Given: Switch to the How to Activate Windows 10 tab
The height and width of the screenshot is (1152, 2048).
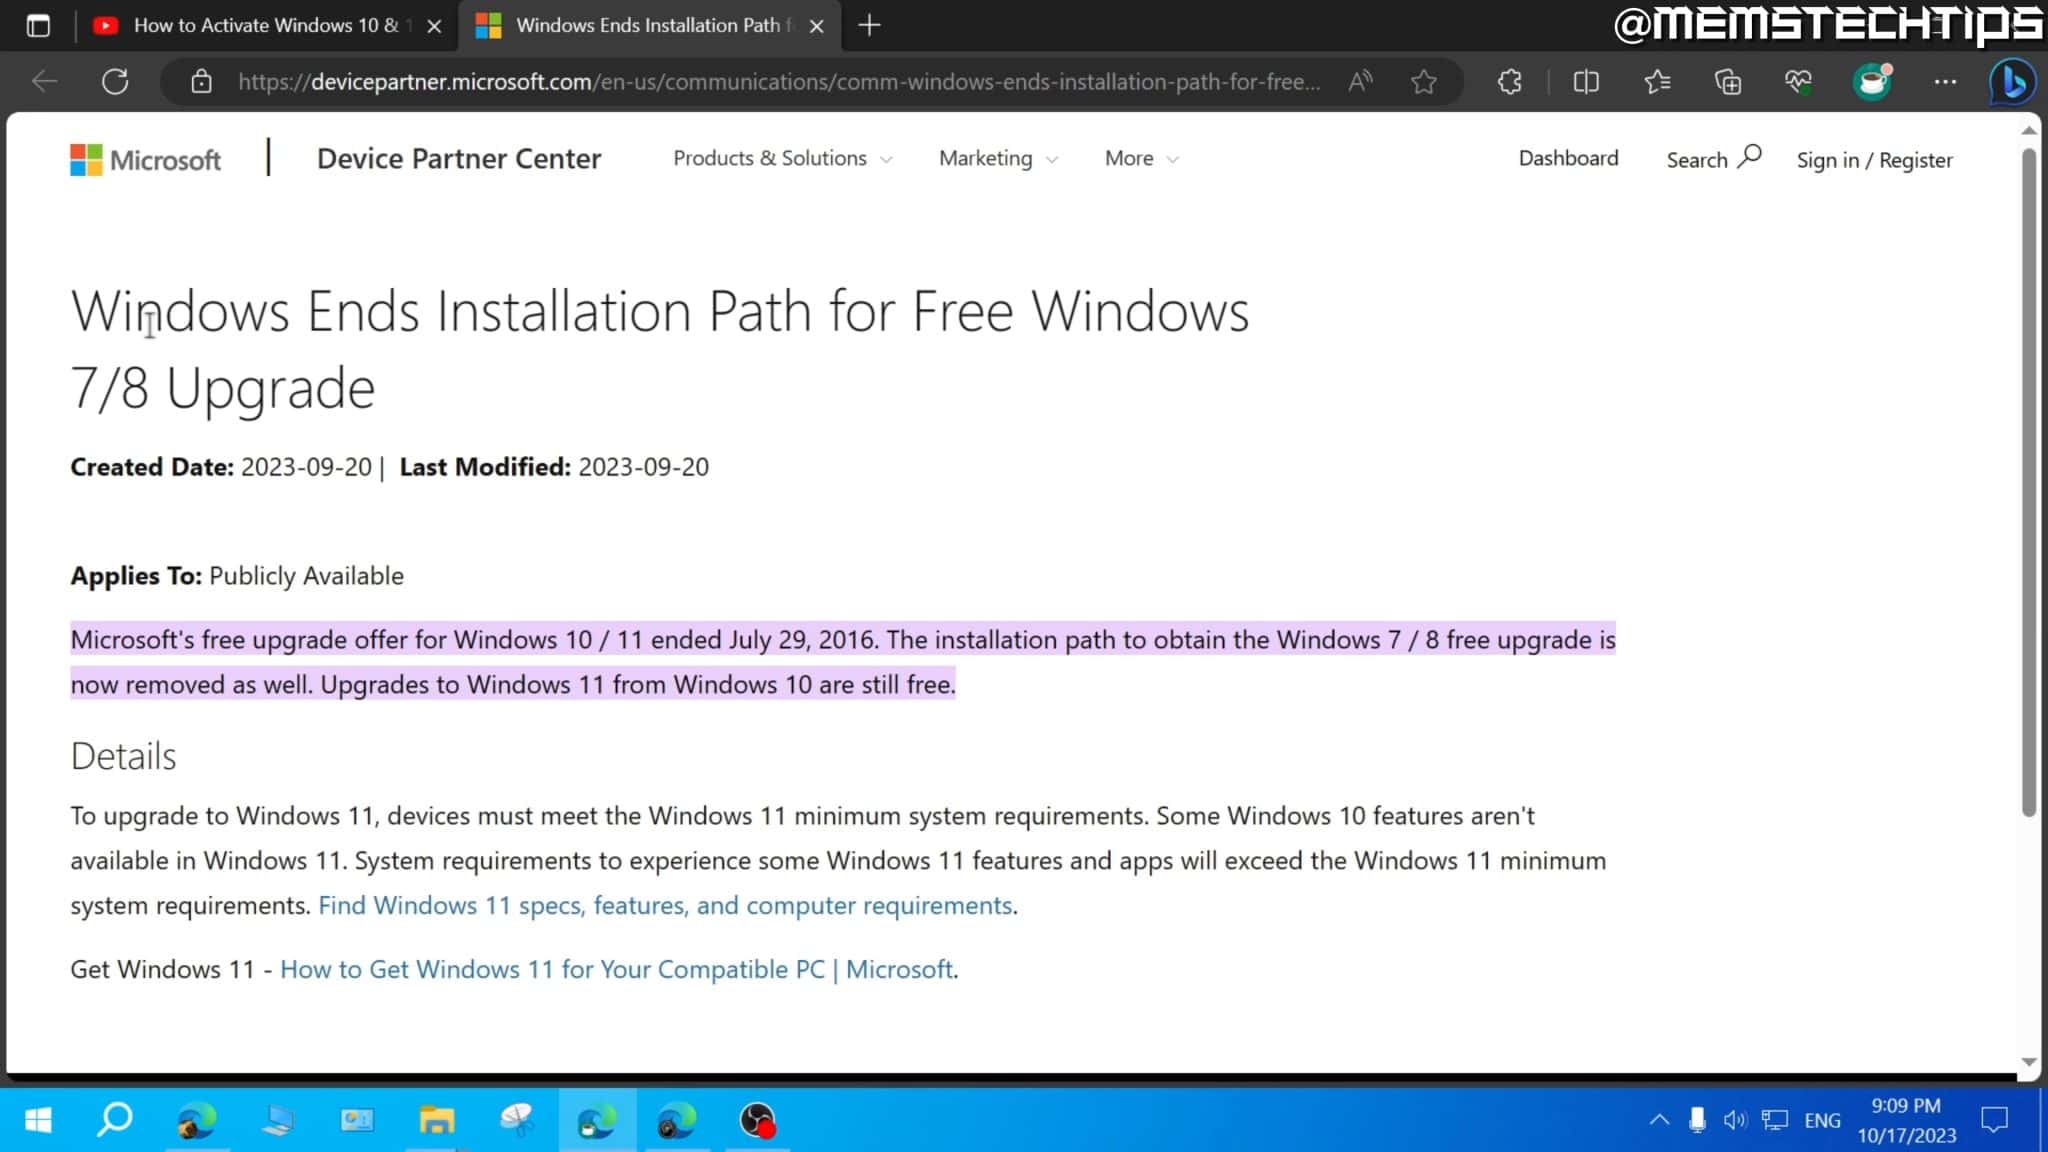Looking at the screenshot, I should pyautogui.click(x=268, y=26).
